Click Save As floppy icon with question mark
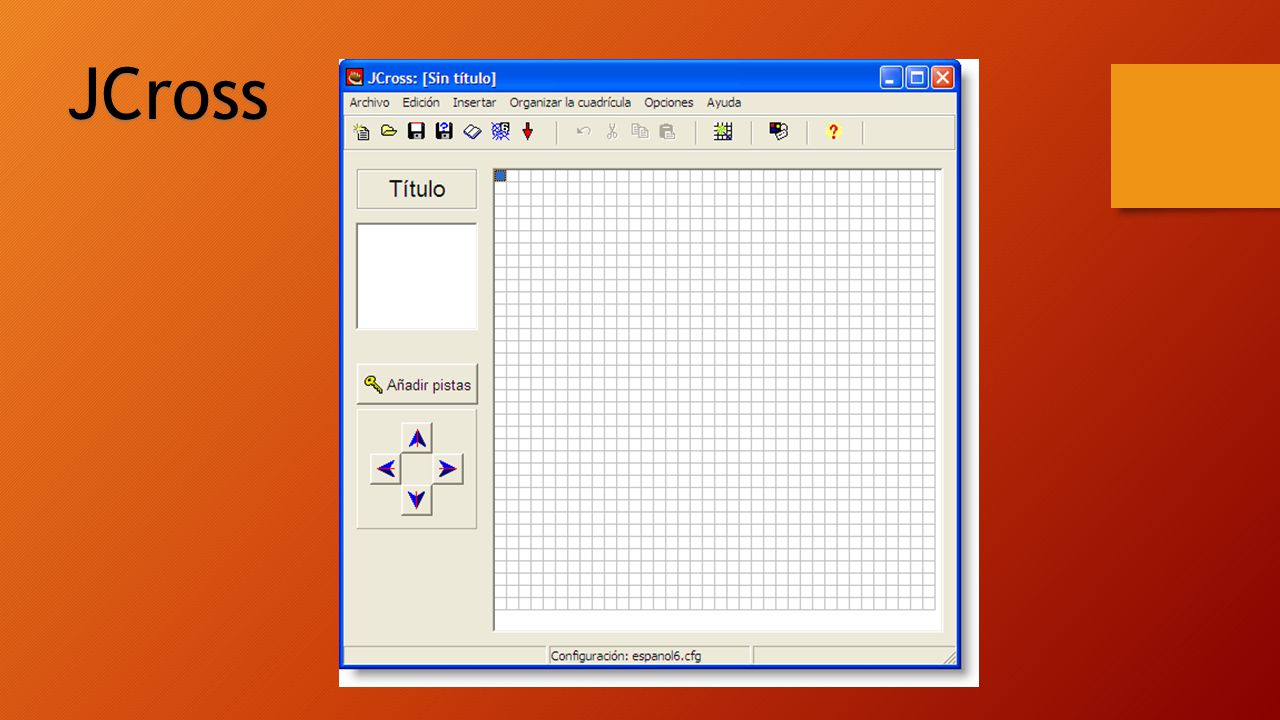This screenshot has height=720, width=1280. [x=445, y=131]
